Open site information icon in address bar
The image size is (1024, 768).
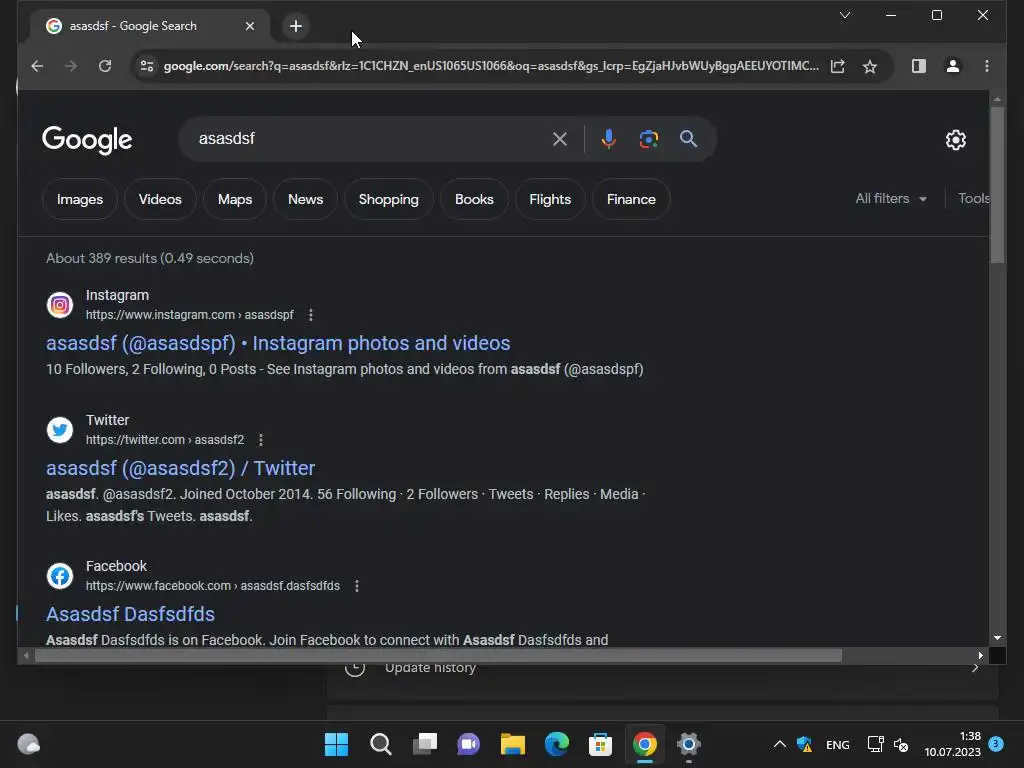[x=147, y=66]
